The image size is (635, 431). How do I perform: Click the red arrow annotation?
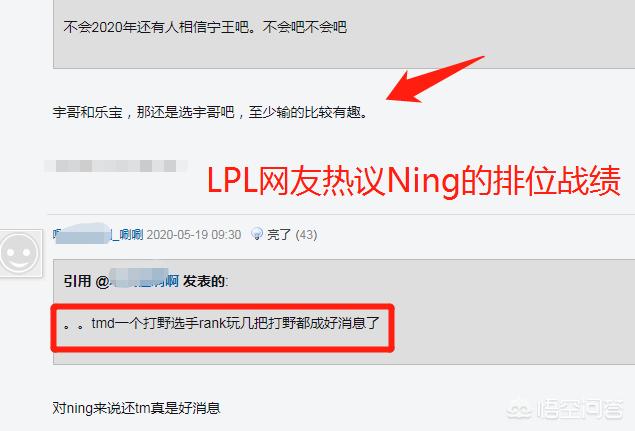click(x=434, y=80)
